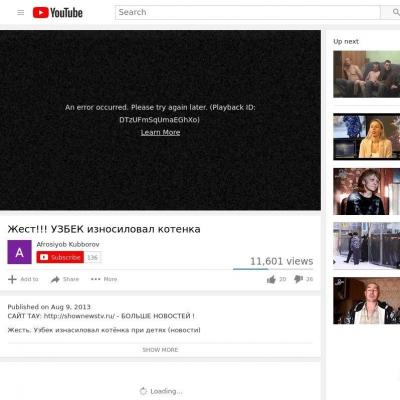Focus the Search input field
Screen dimensions: 400x400
(x=248, y=12)
